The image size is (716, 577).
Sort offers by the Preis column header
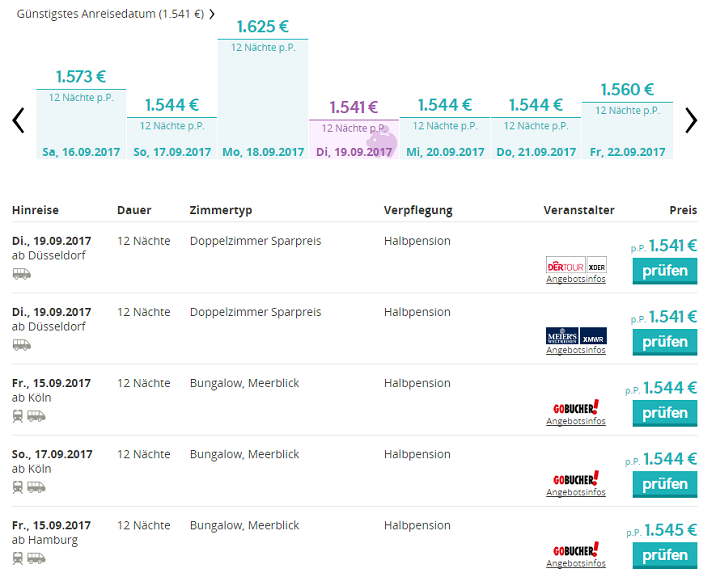tap(683, 210)
